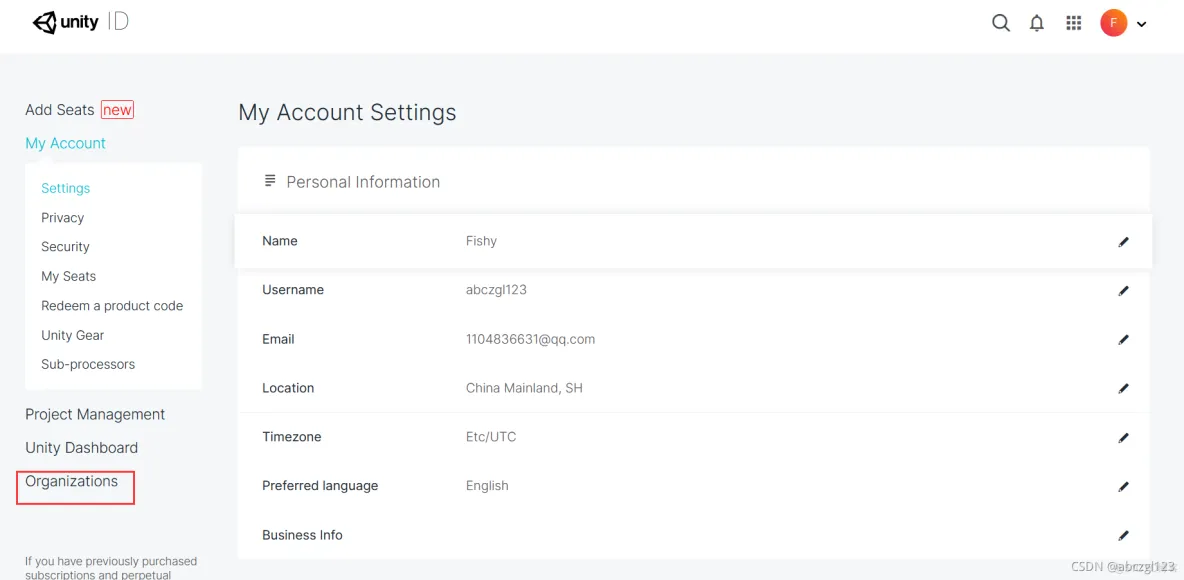
Task: Open the Security submenu item
Action: [x=65, y=247]
